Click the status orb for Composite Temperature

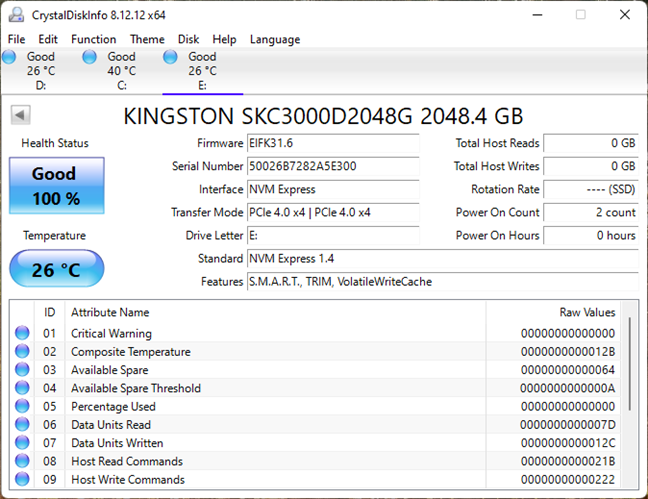(22, 351)
